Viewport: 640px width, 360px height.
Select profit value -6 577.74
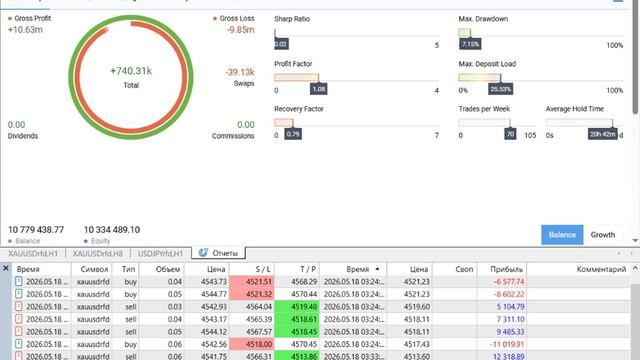tap(509, 282)
